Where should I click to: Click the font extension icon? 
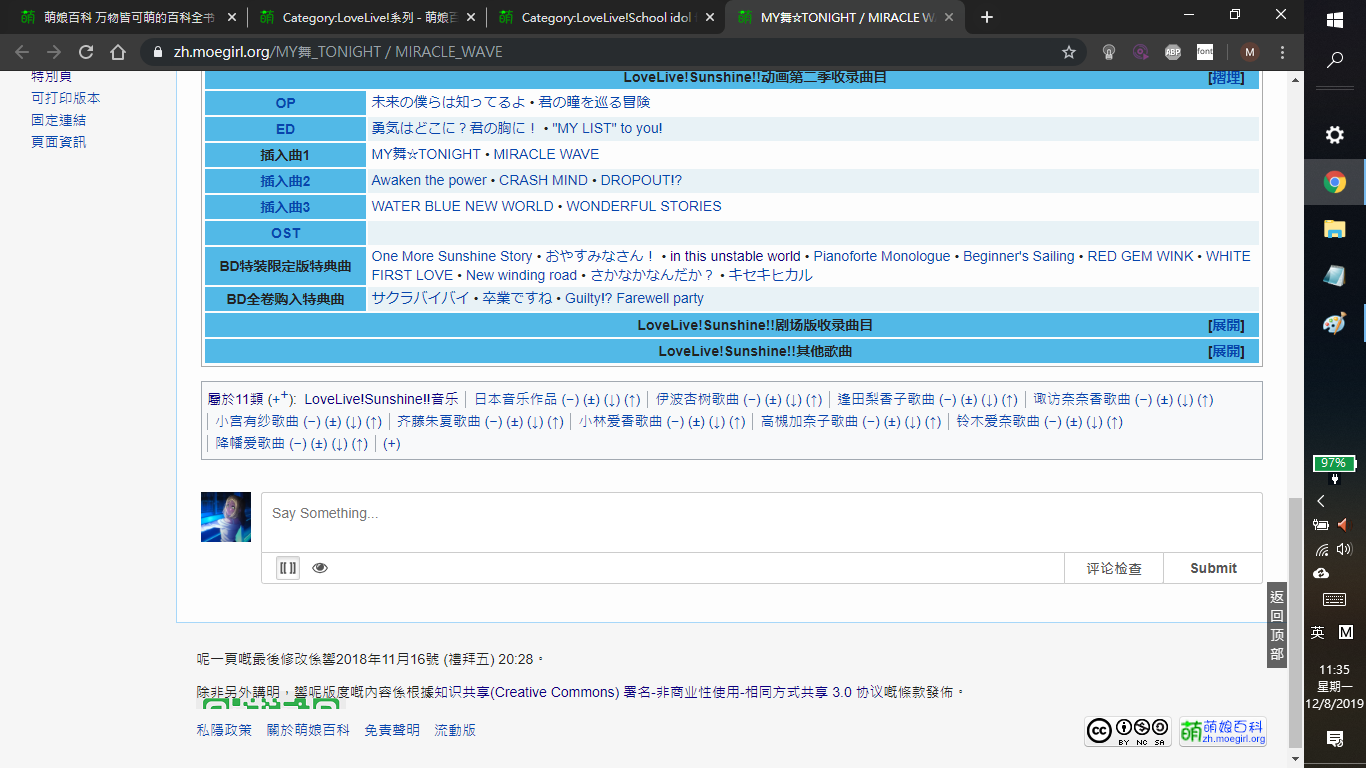pyautogui.click(x=1205, y=52)
